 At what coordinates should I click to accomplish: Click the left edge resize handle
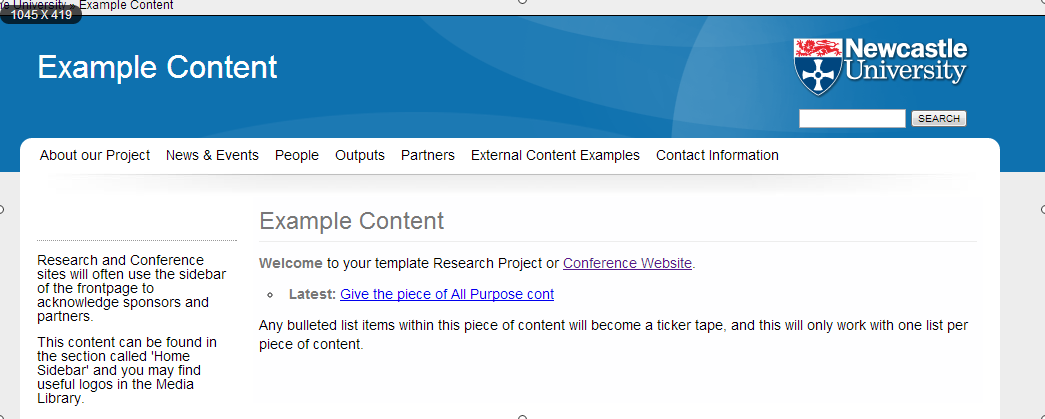click(2, 209)
